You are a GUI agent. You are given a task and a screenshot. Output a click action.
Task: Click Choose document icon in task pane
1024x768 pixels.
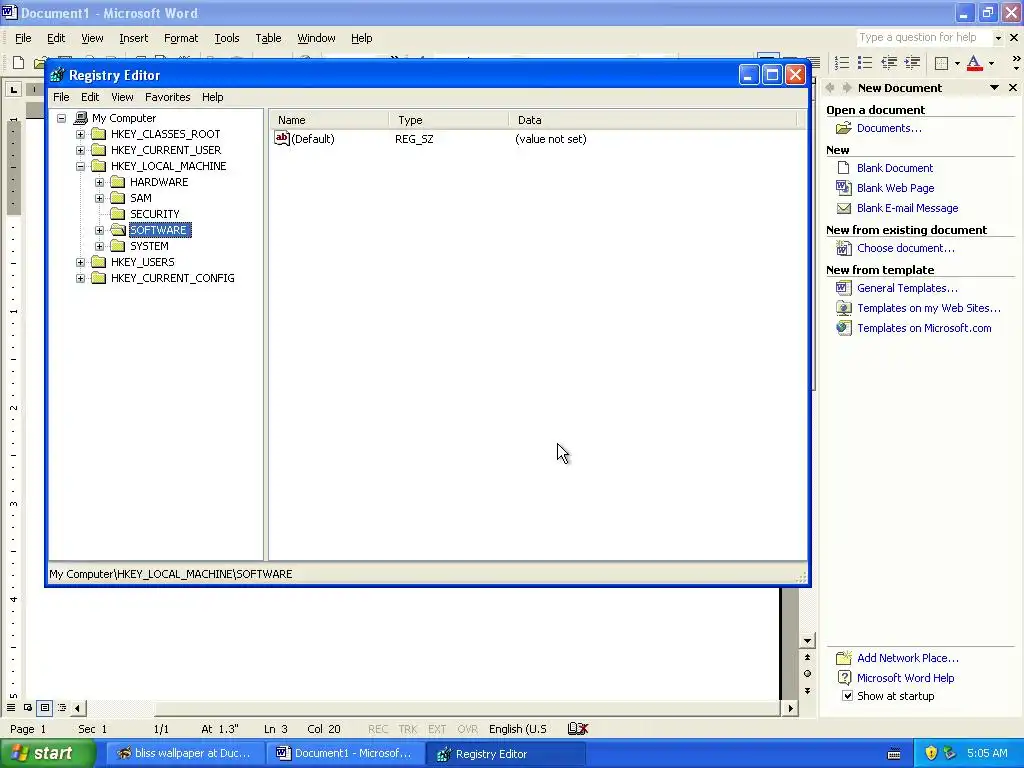click(844, 248)
